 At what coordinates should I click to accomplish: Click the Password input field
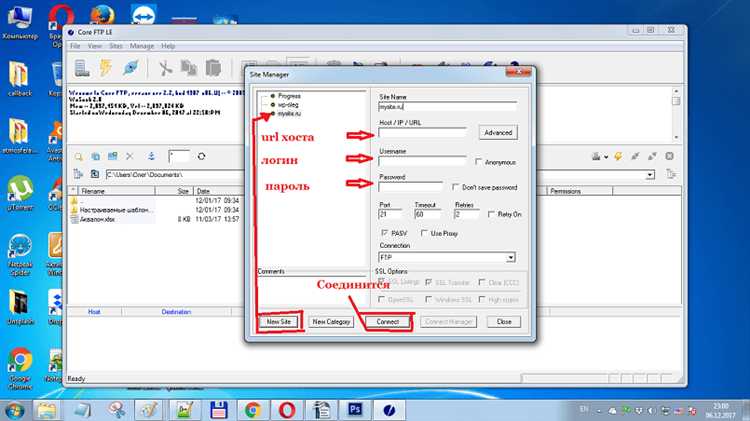[411, 187]
